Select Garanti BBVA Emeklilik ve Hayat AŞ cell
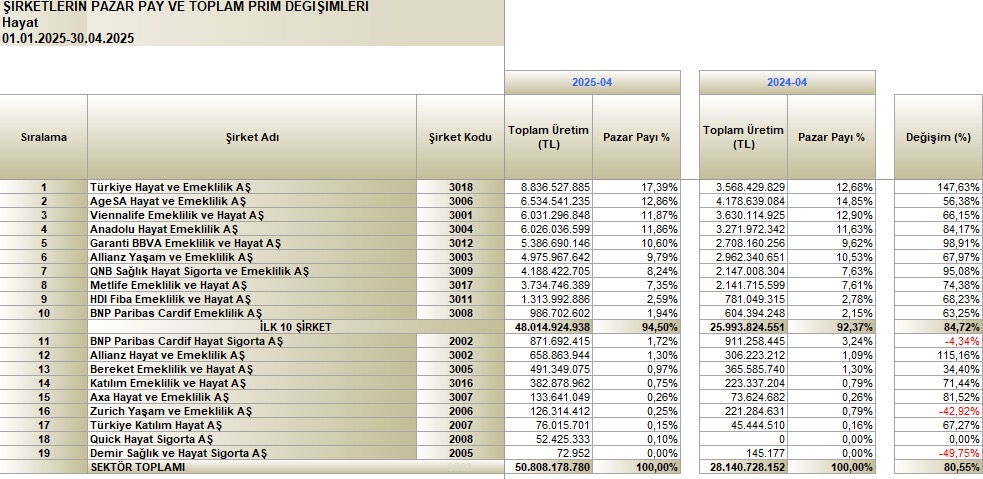 click(x=252, y=243)
